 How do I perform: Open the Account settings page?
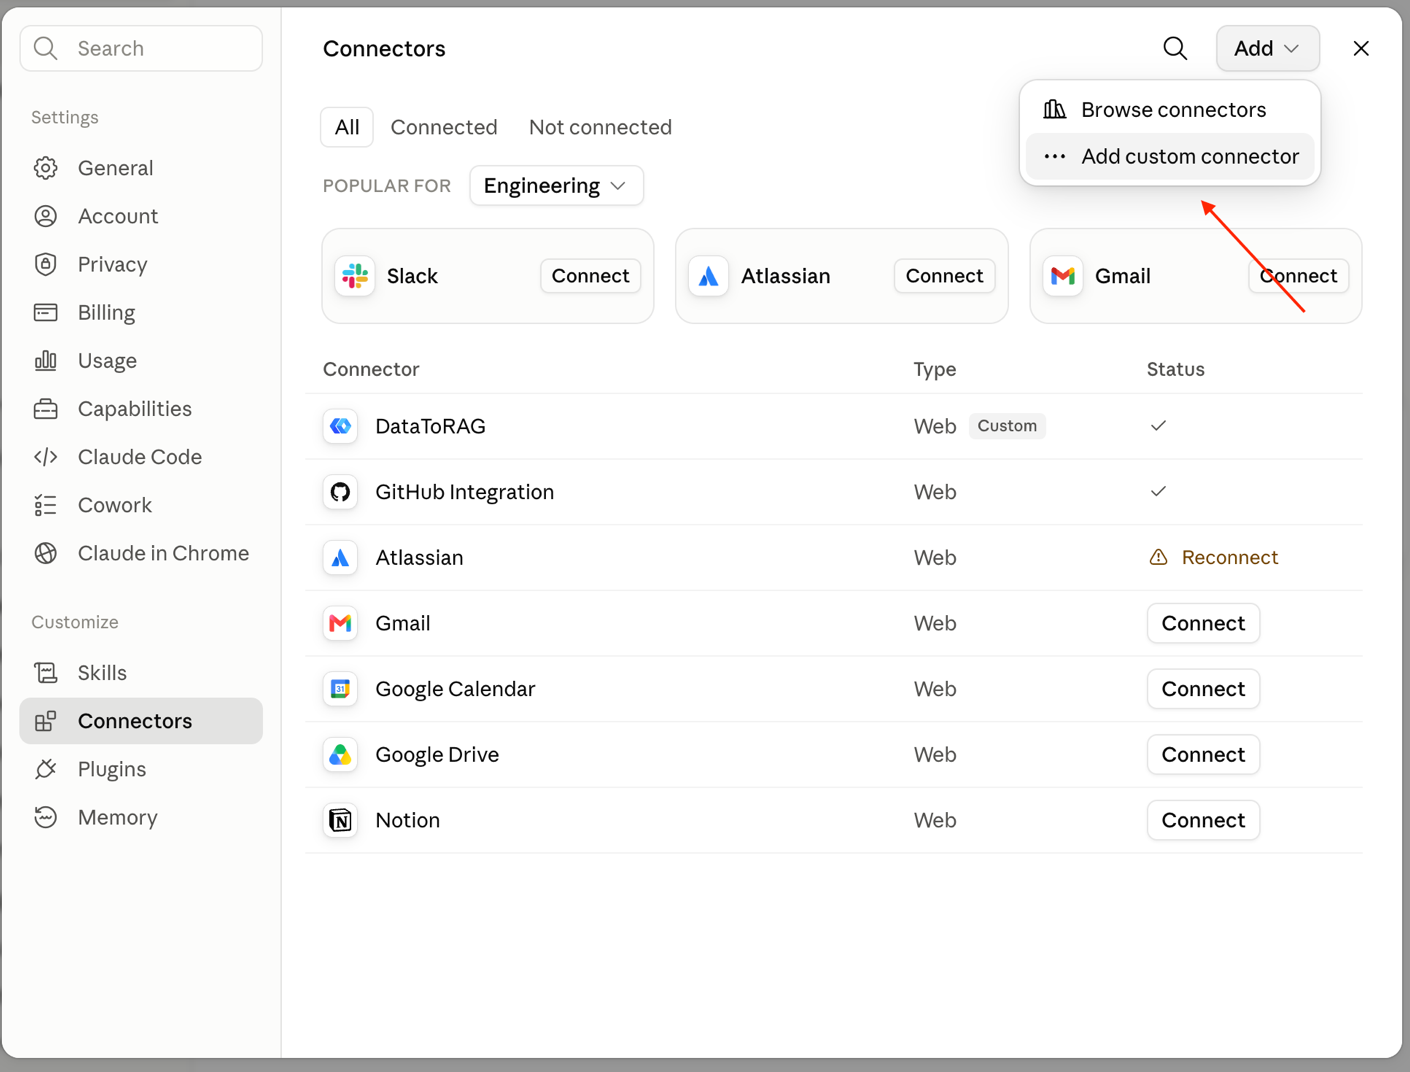pos(141,216)
